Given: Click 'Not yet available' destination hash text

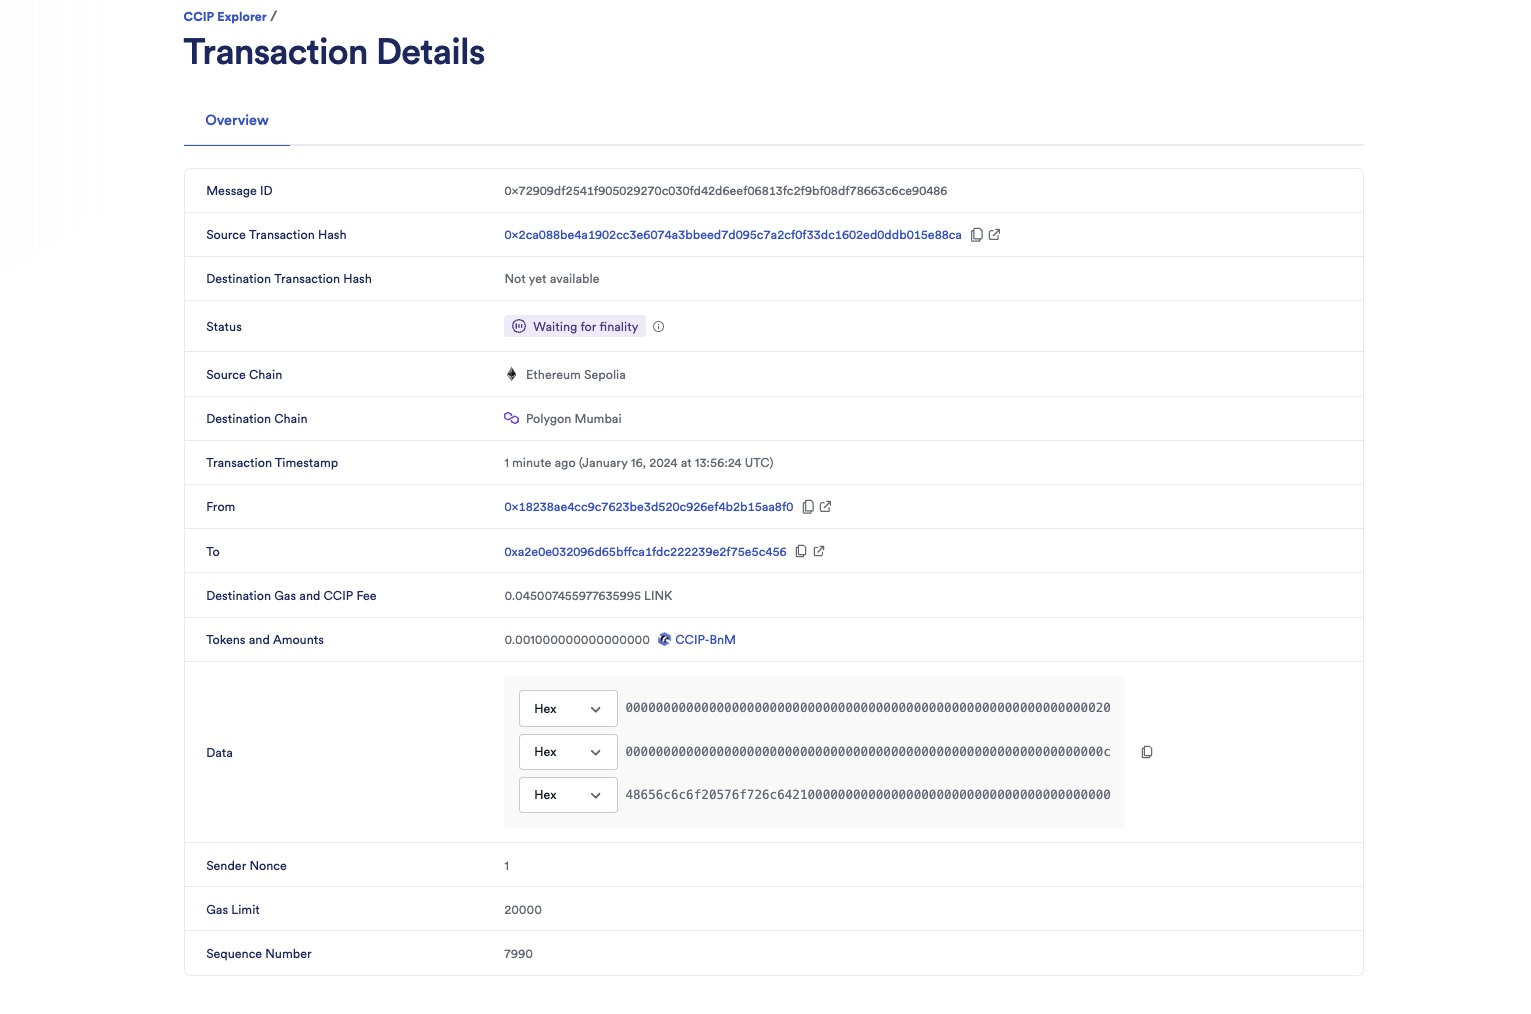Looking at the screenshot, I should 552,279.
